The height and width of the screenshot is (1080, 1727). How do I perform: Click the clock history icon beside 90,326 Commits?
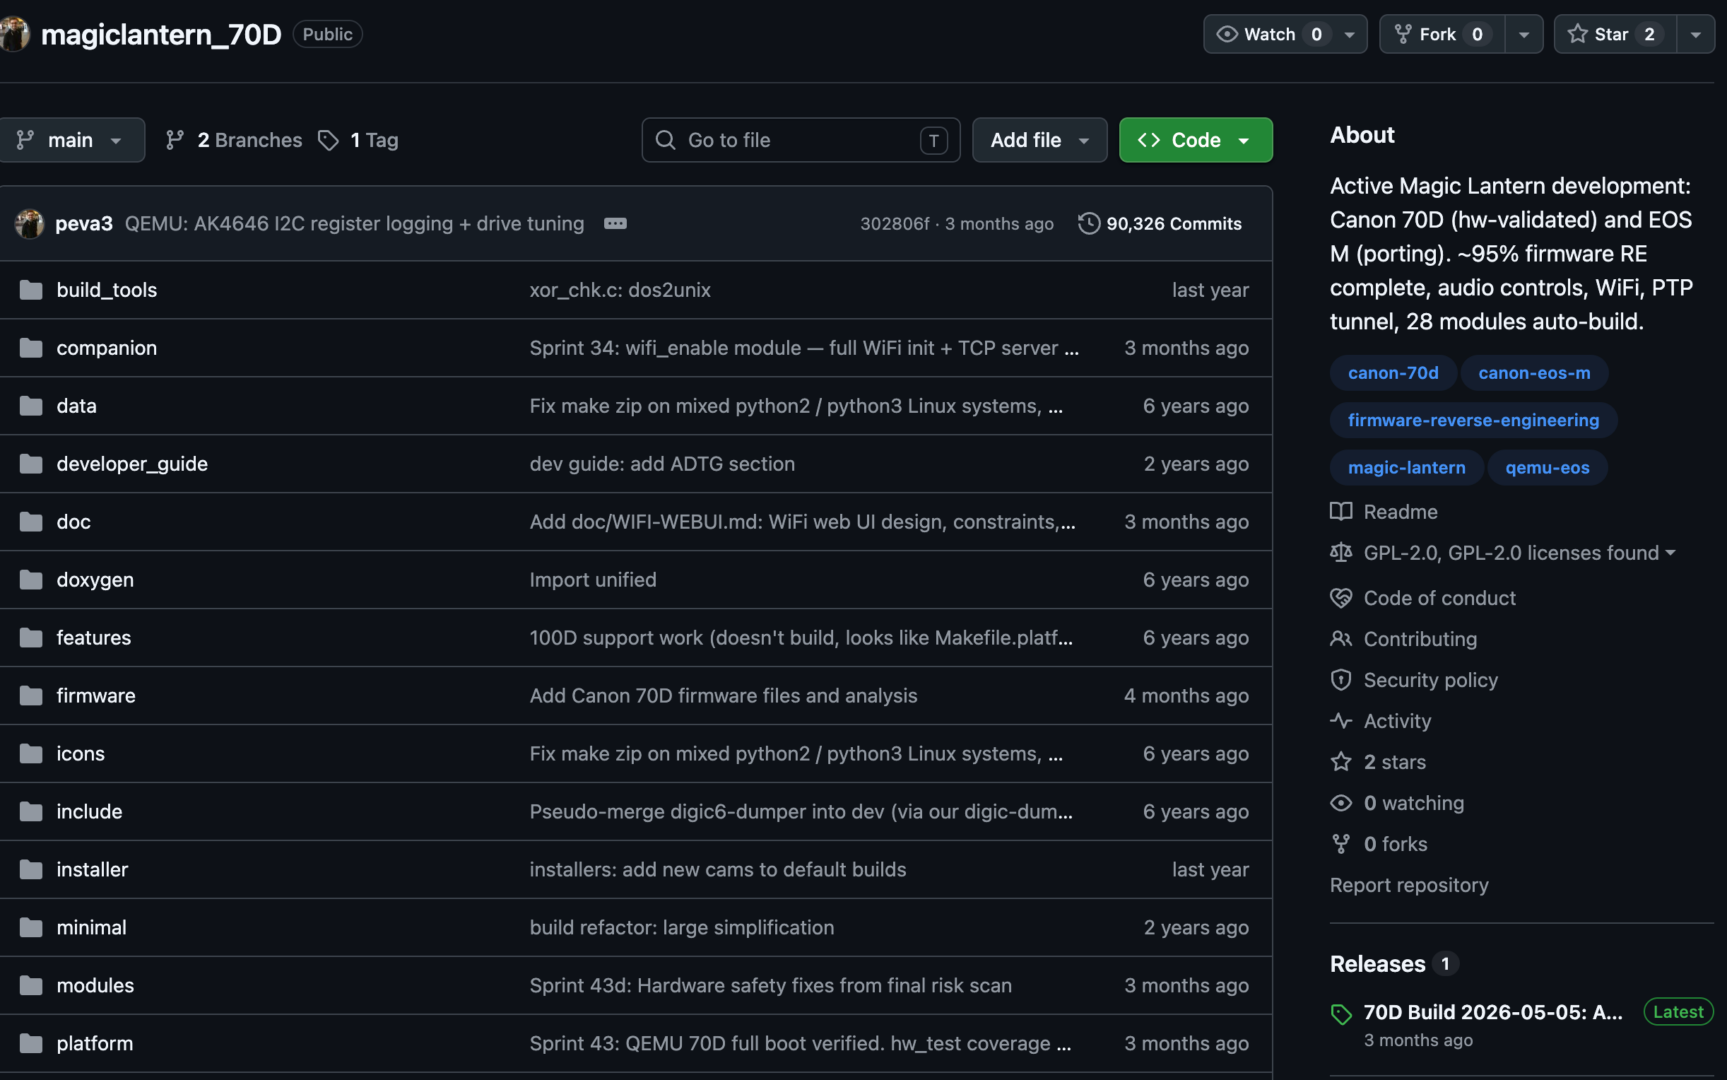(1089, 224)
